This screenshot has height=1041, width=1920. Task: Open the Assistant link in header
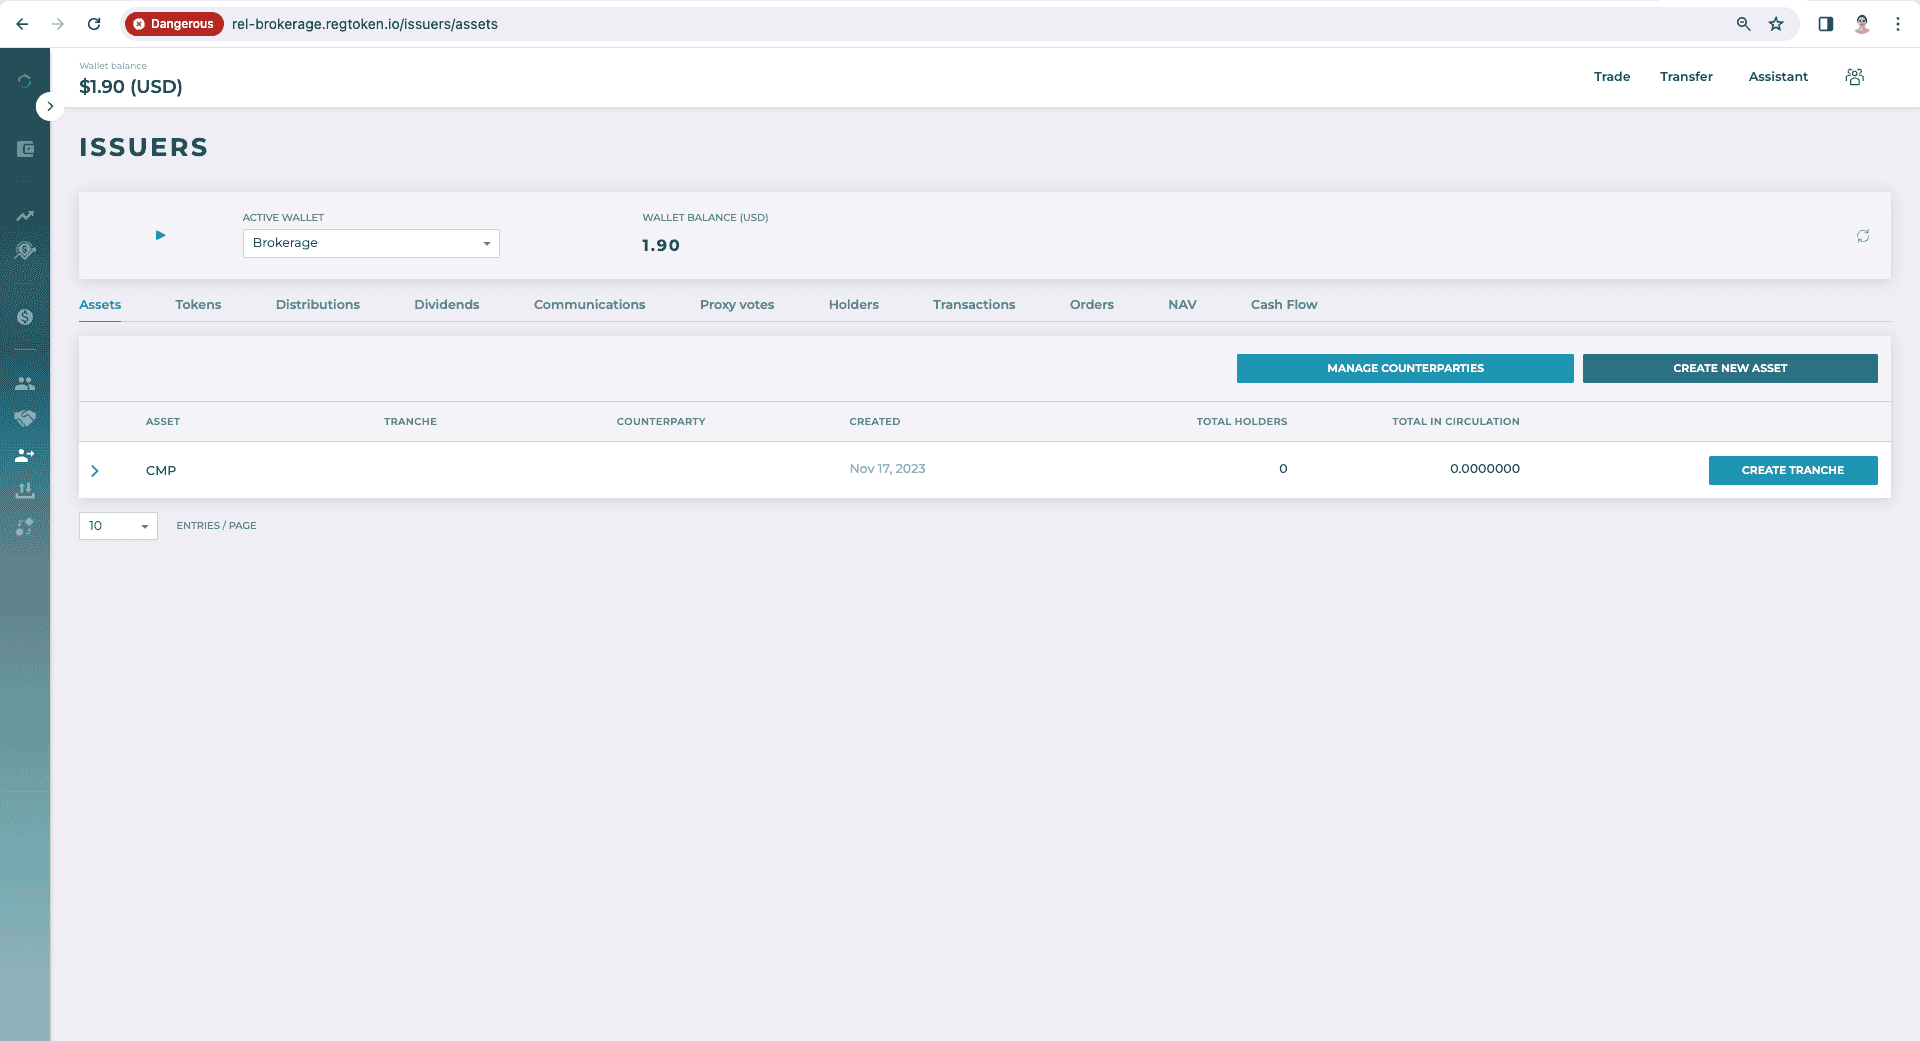(1778, 77)
